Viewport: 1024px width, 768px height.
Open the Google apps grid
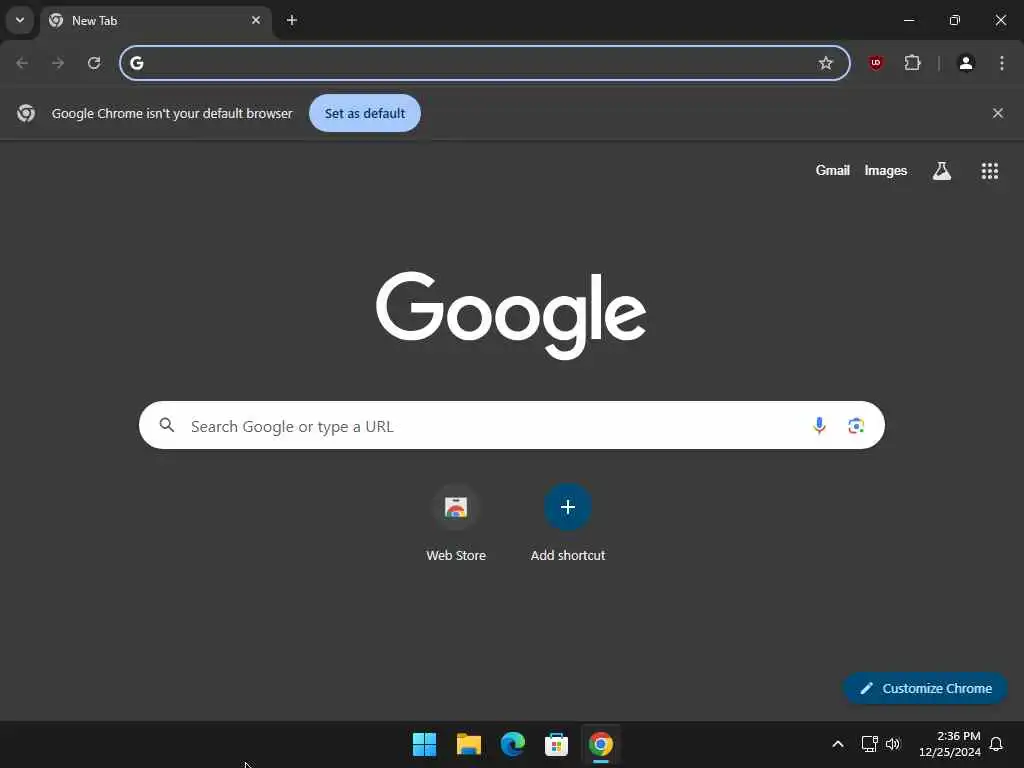(989, 170)
